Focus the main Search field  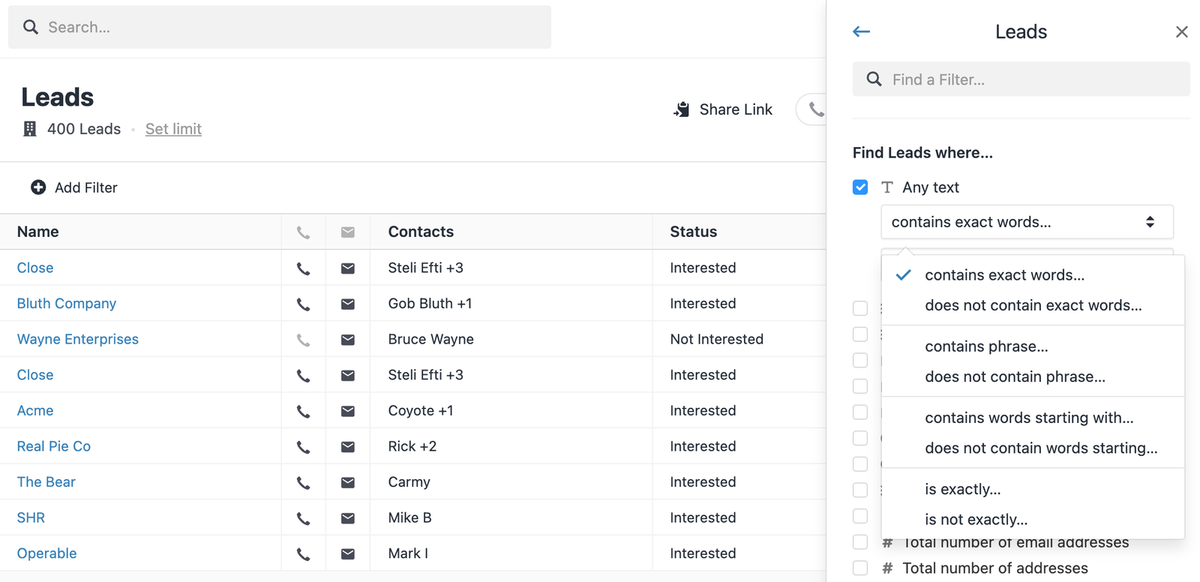pyautogui.click(x=279, y=27)
